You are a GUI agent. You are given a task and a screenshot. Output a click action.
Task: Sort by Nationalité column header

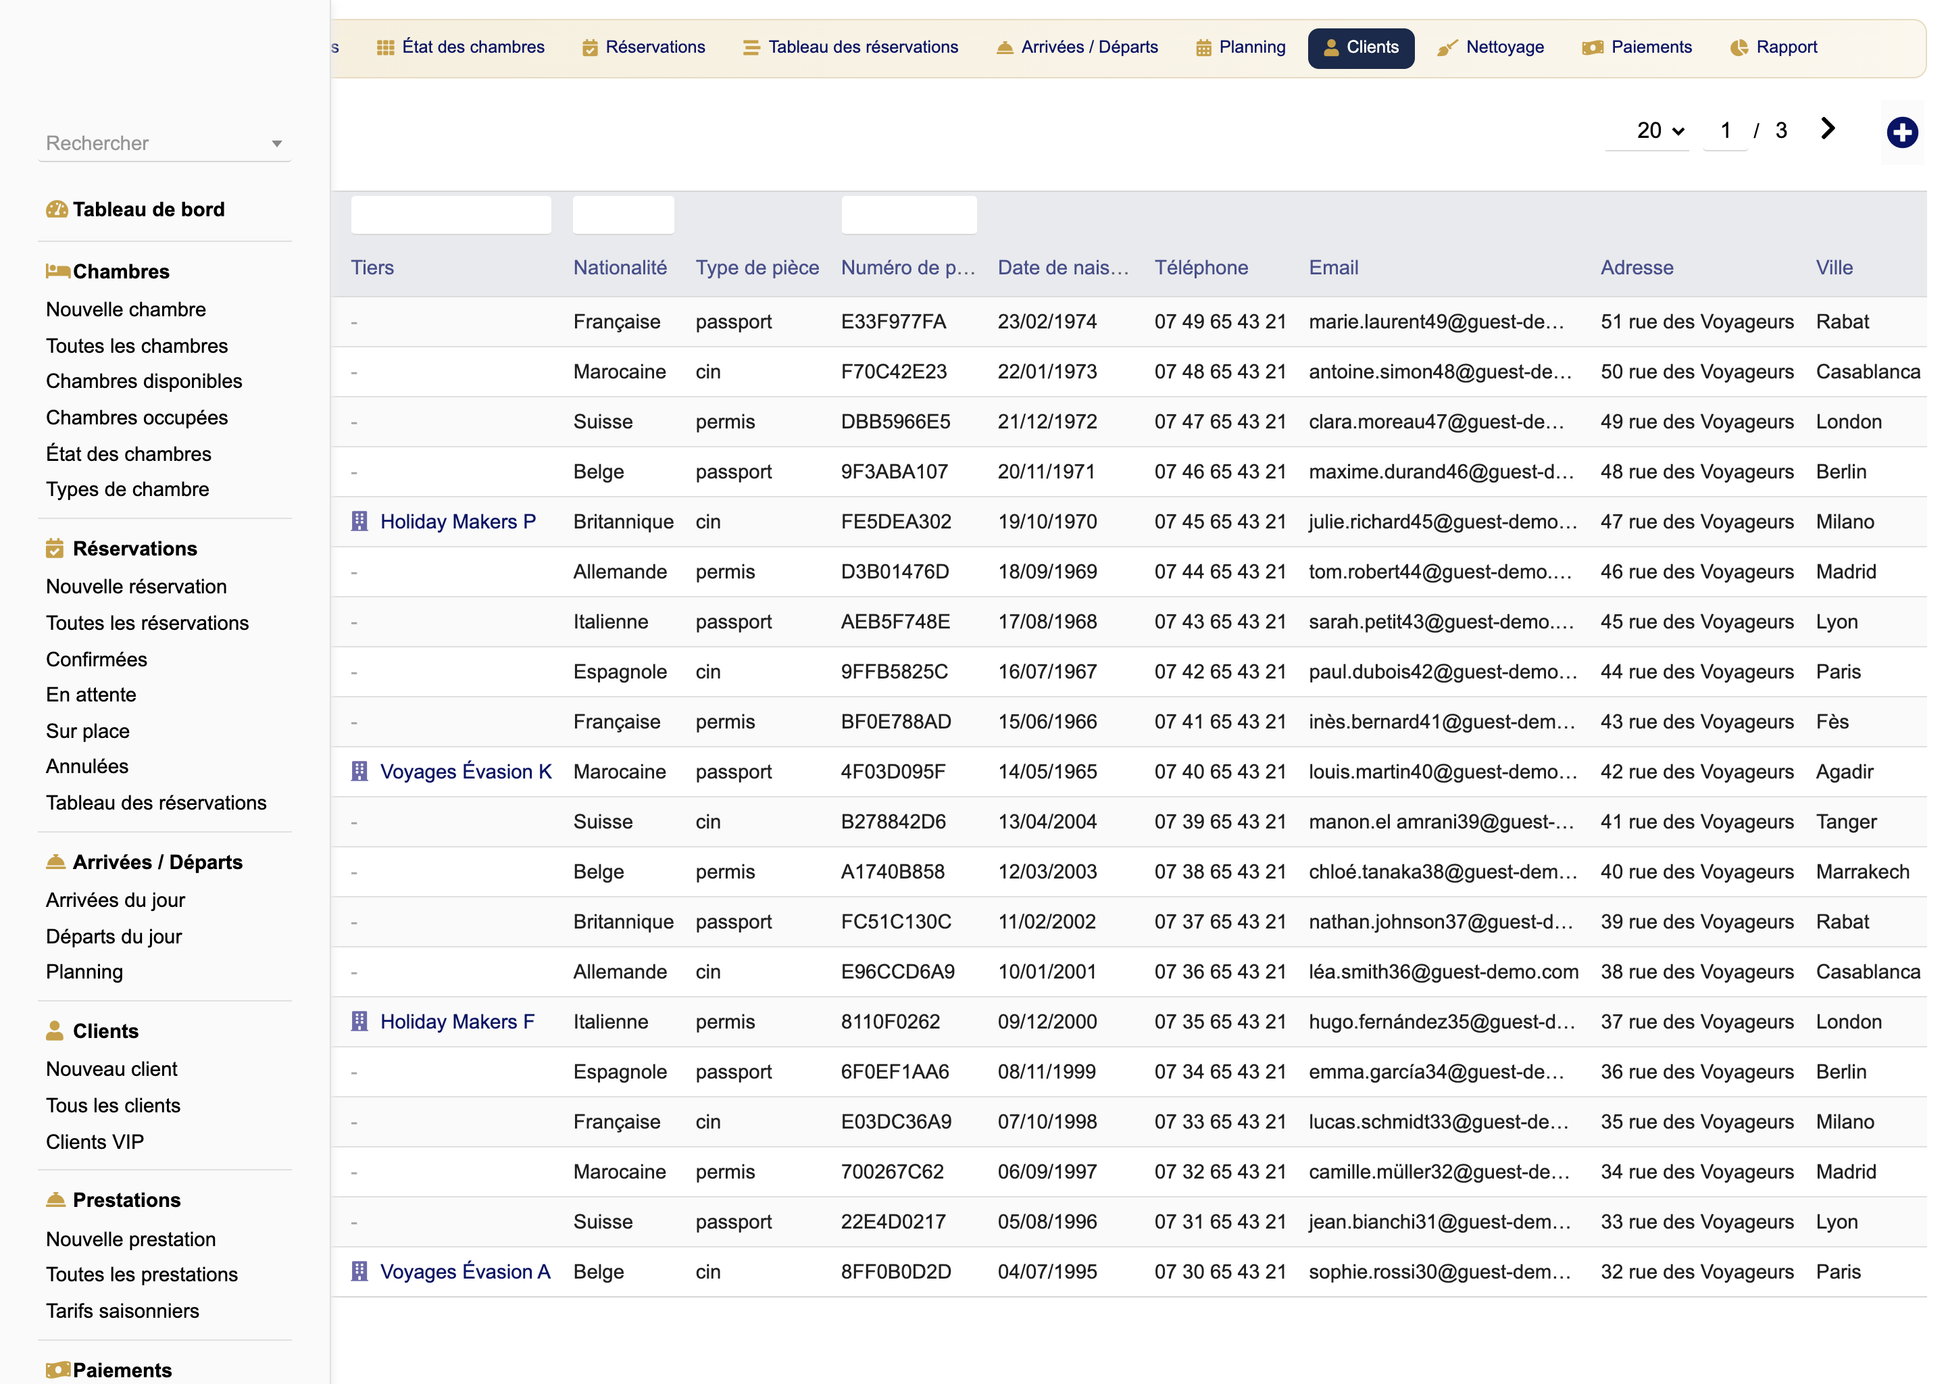tap(620, 267)
